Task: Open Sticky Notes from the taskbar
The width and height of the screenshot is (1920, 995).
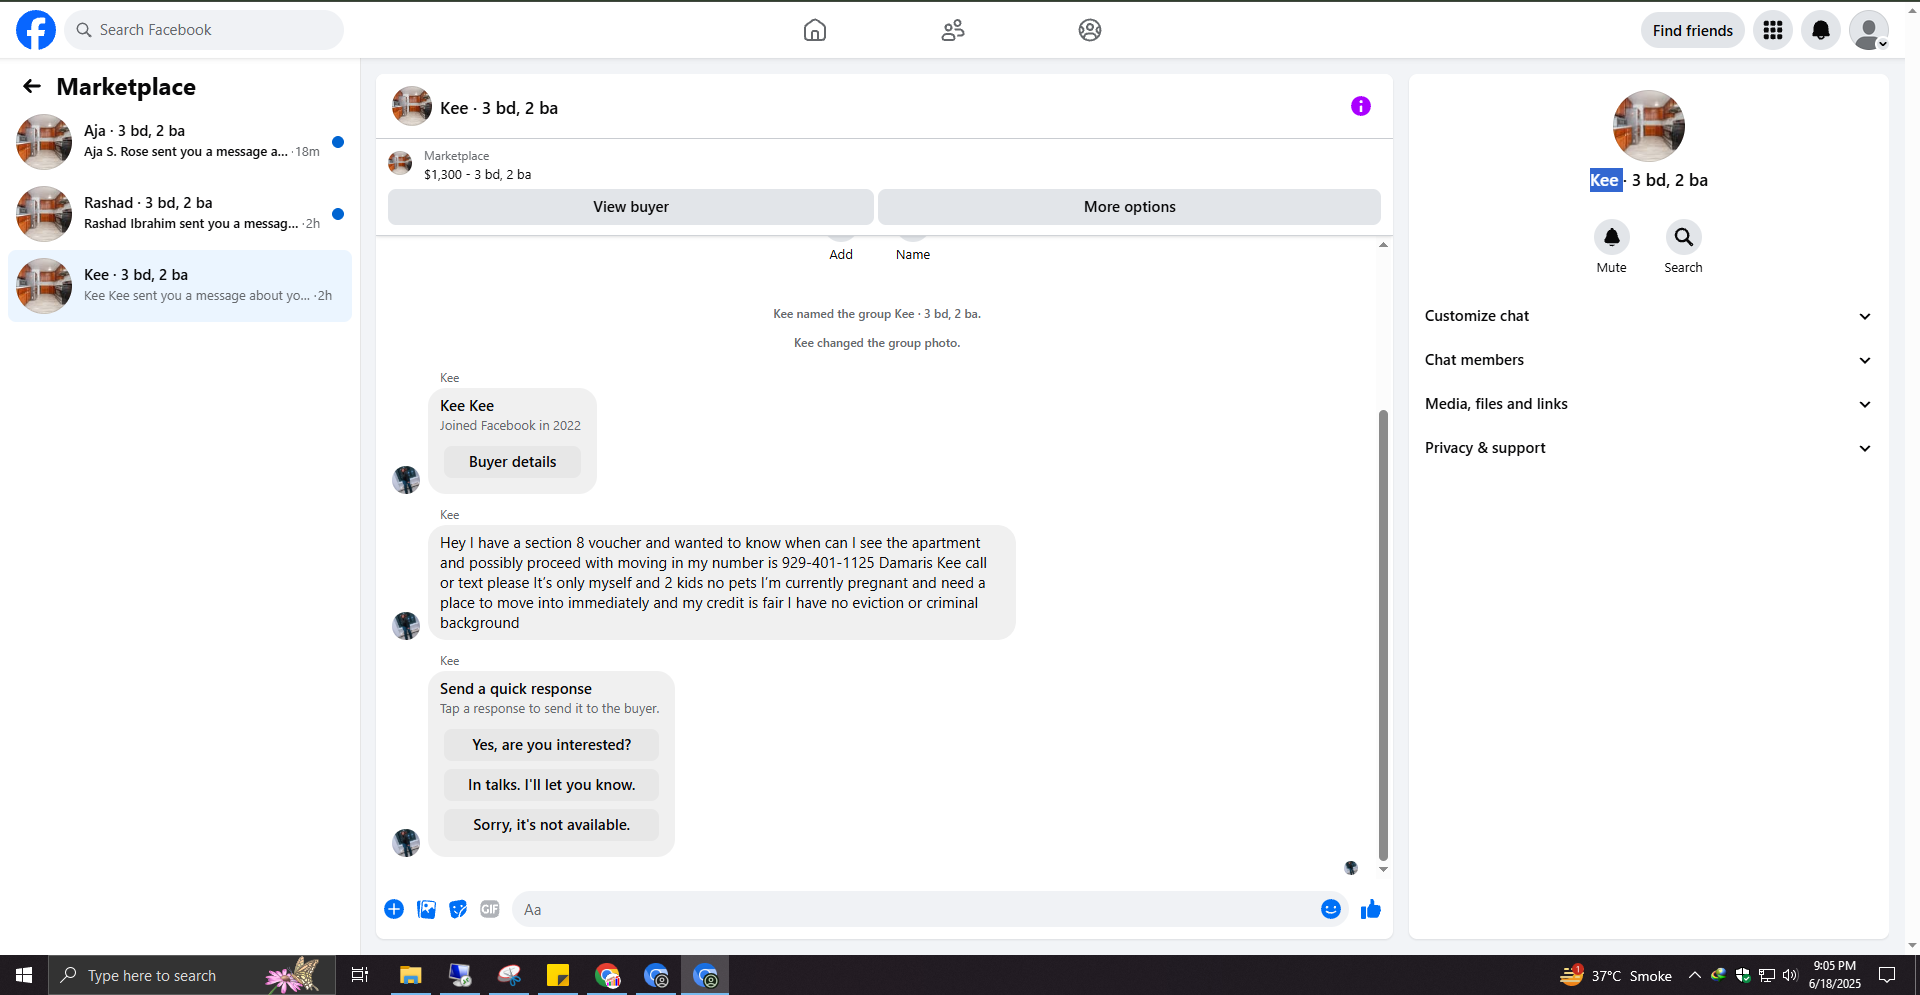Action: pyautogui.click(x=558, y=975)
